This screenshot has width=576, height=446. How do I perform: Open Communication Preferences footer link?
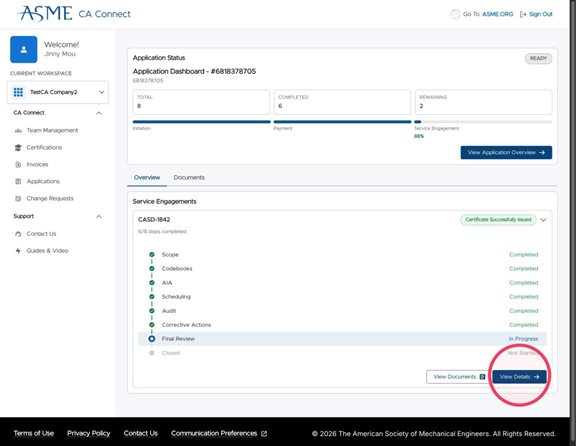214,434
